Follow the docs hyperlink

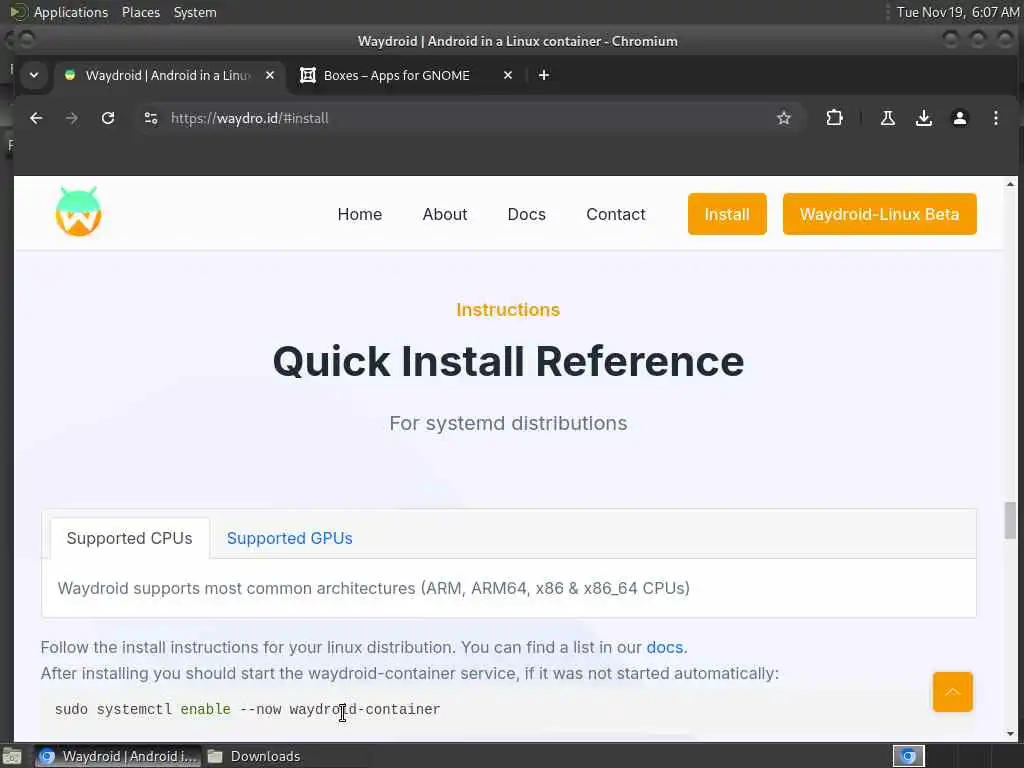pos(665,647)
